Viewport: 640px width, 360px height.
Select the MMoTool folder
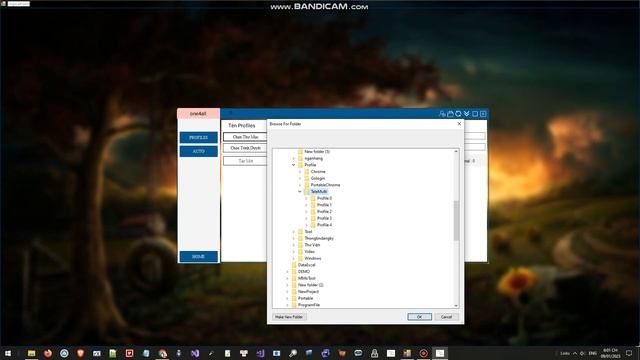(307, 278)
